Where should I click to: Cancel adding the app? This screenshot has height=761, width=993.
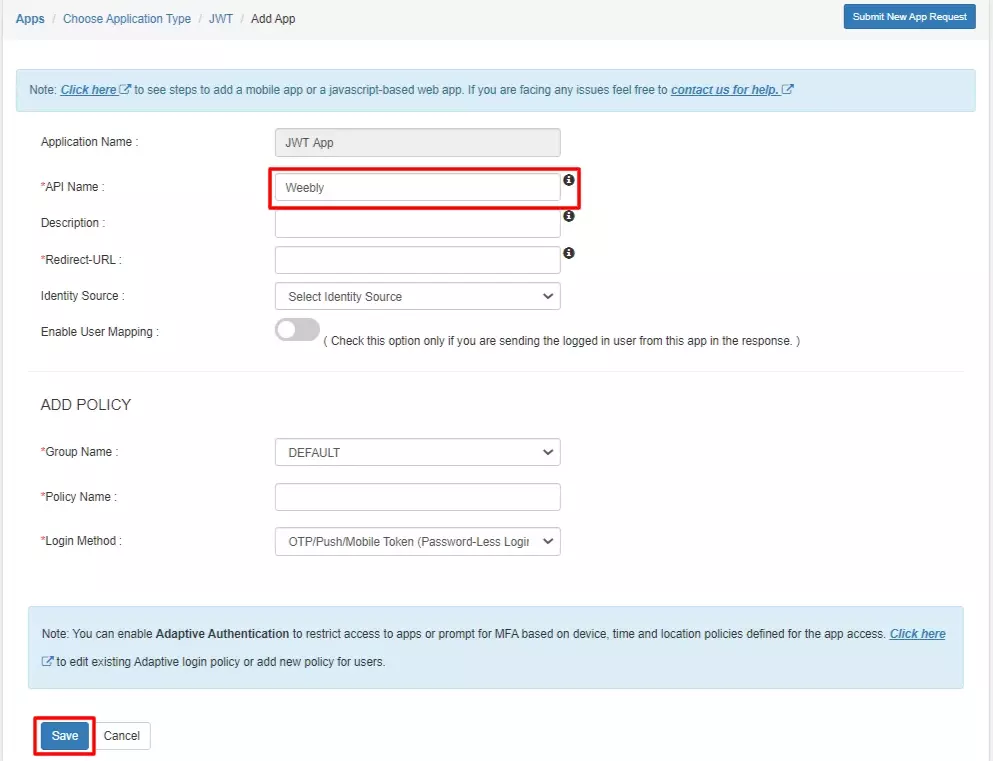[122, 736]
